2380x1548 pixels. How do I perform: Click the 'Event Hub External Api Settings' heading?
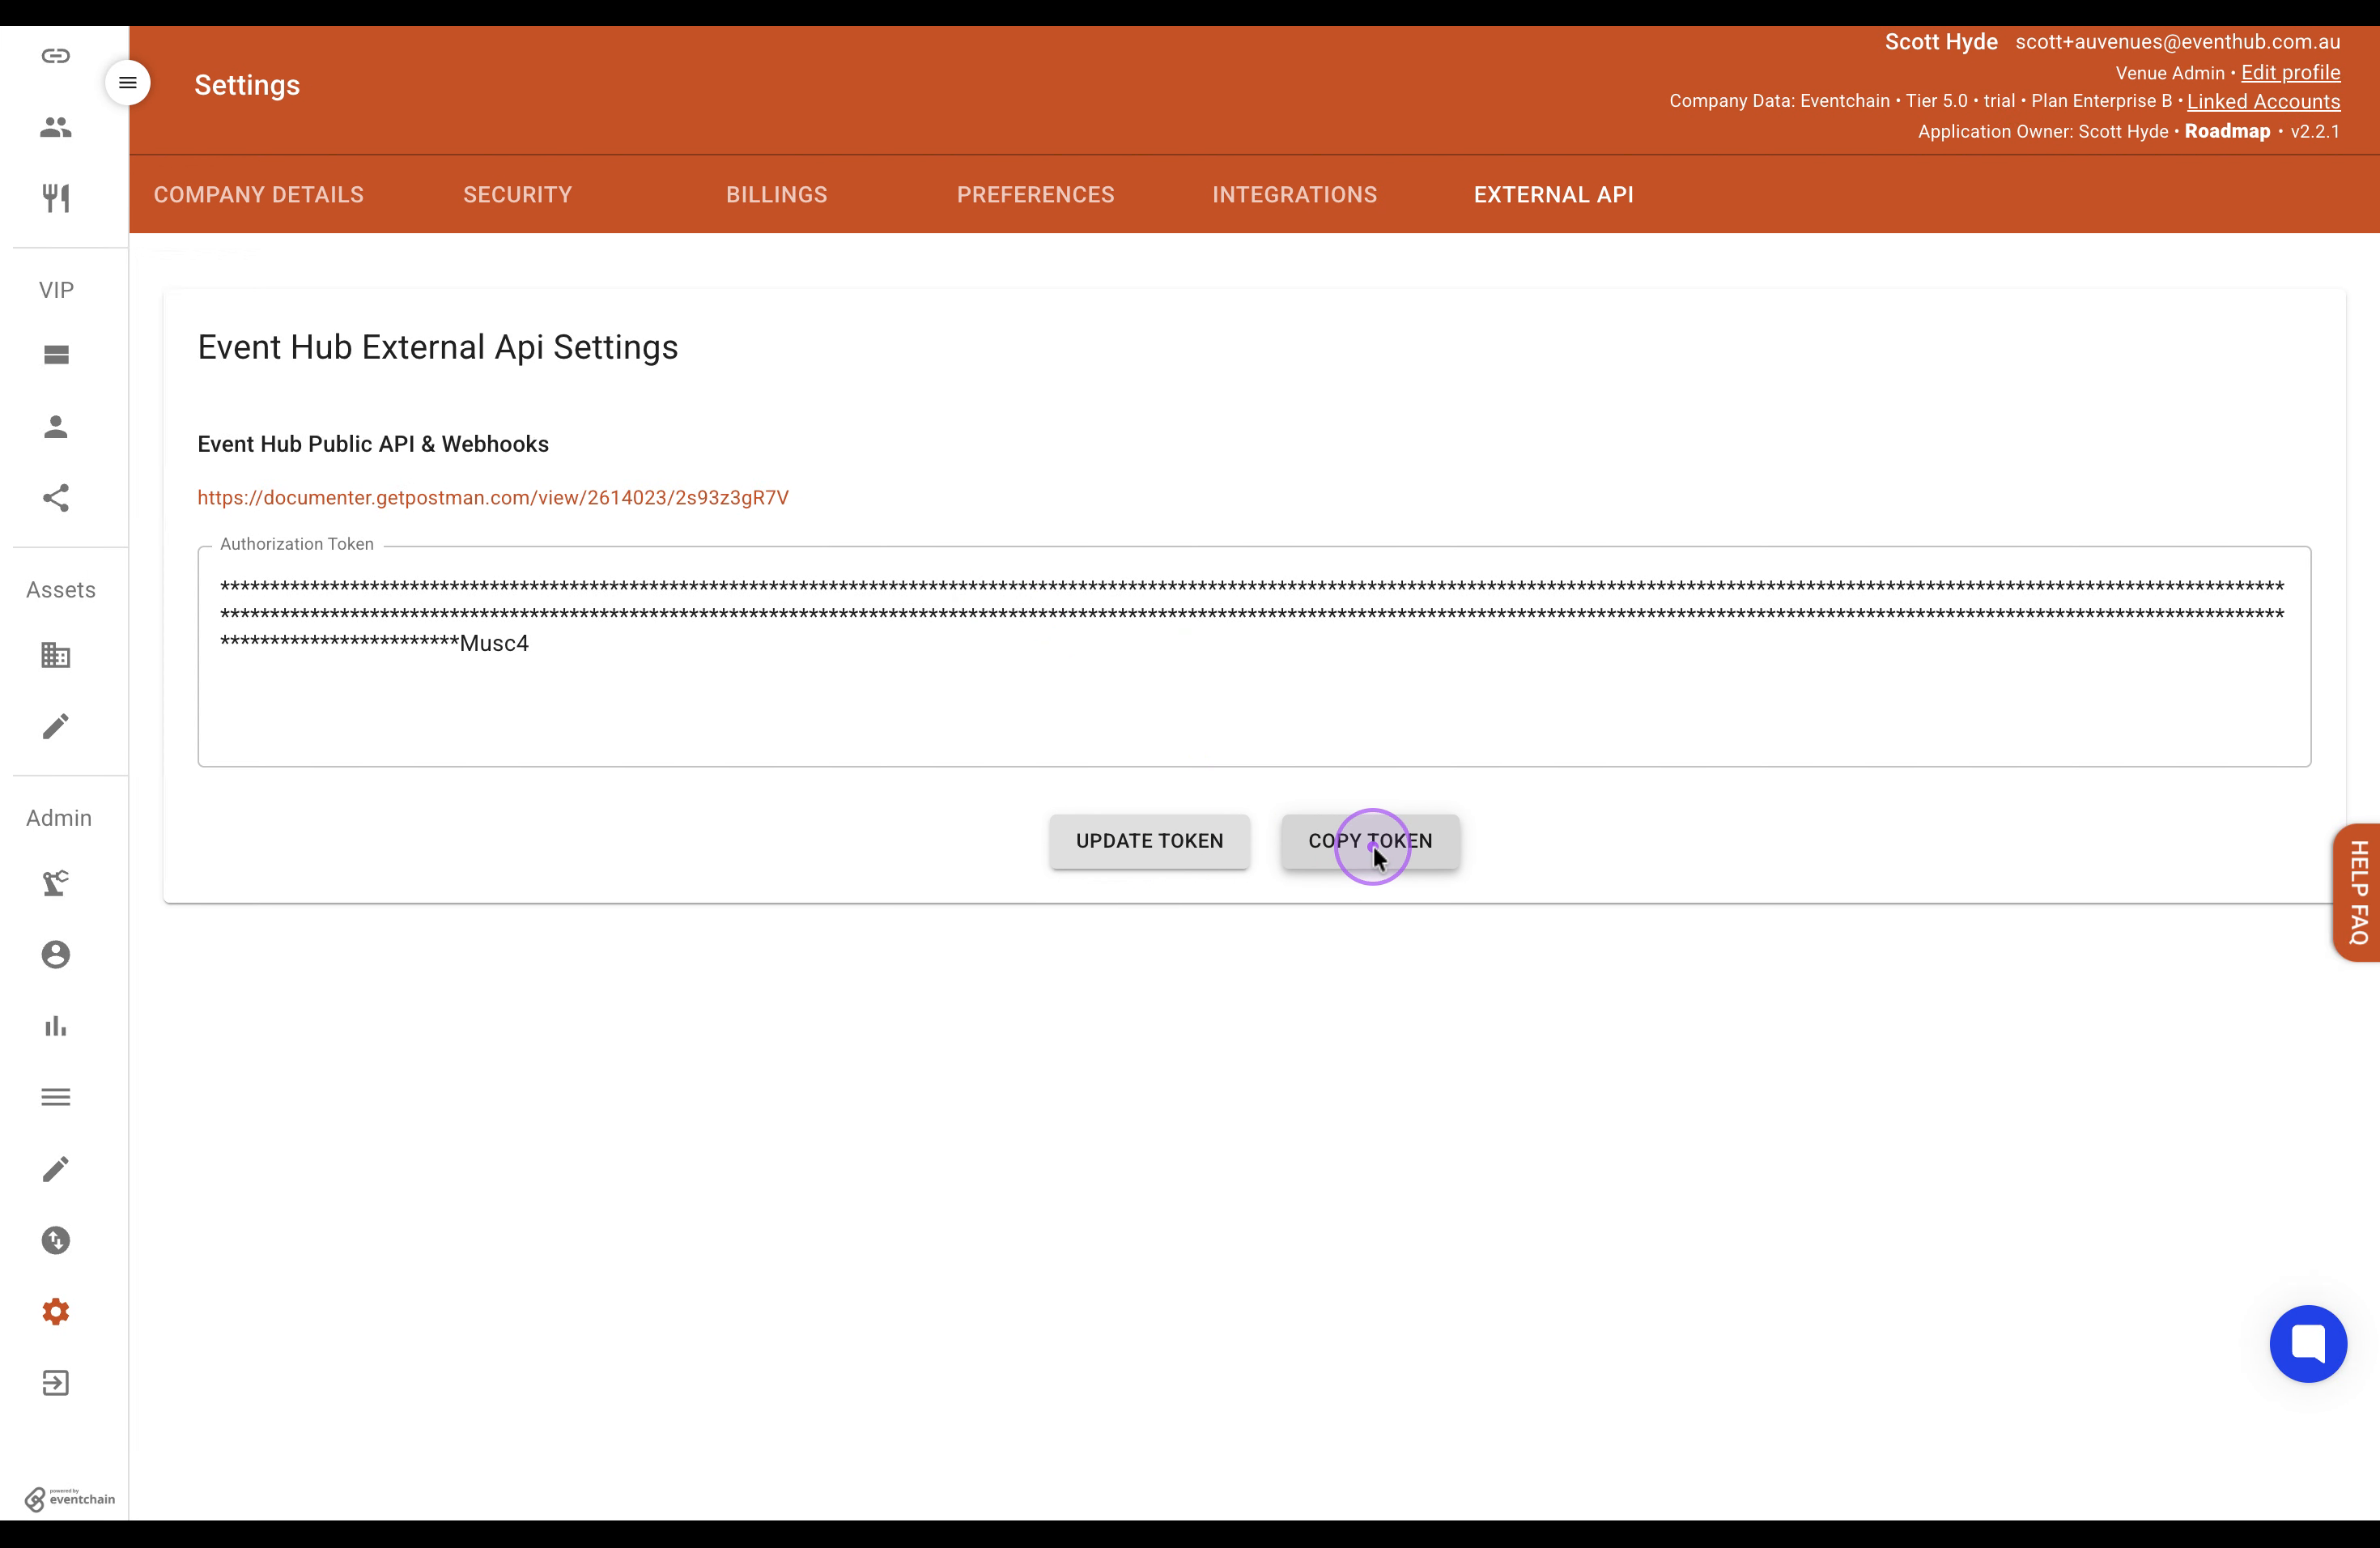(438, 347)
